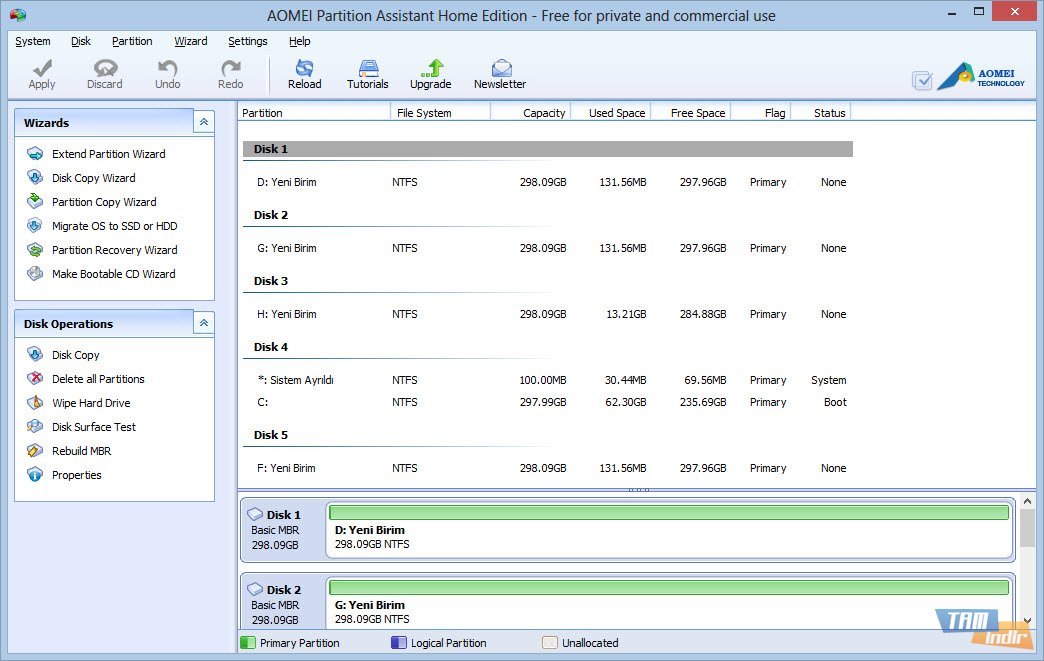Click the Make Bootable CD Wizard icon
The height and width of the screenshot is (661, 1044).
[35, 274]
